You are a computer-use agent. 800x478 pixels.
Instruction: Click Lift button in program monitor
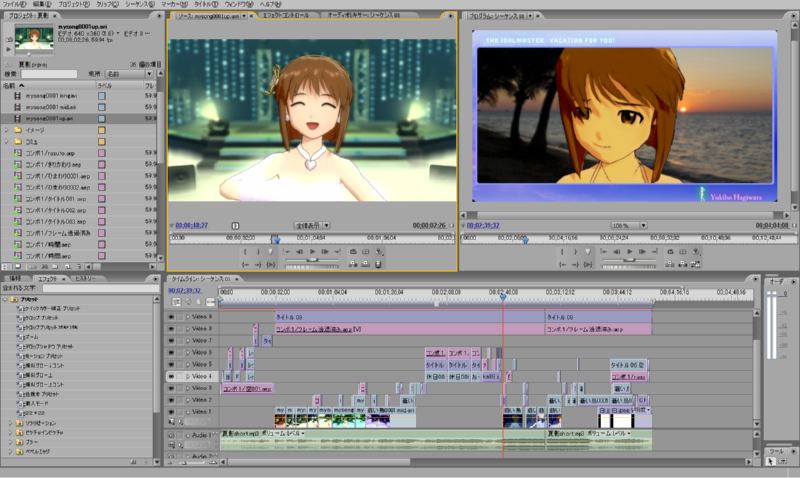pyautogui.click(x=670, y=264)
